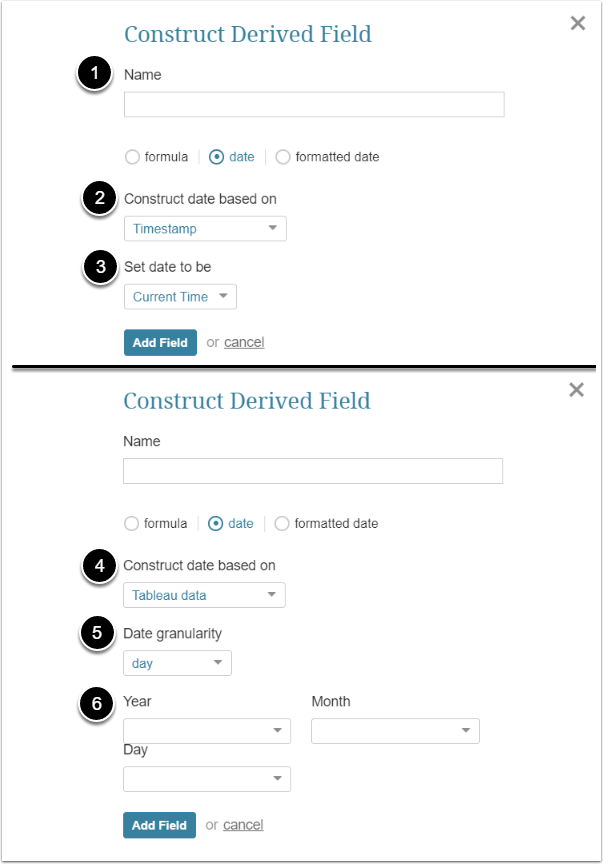
Task: Click cancel link in bottom dialog
Action: click(243, 825)
